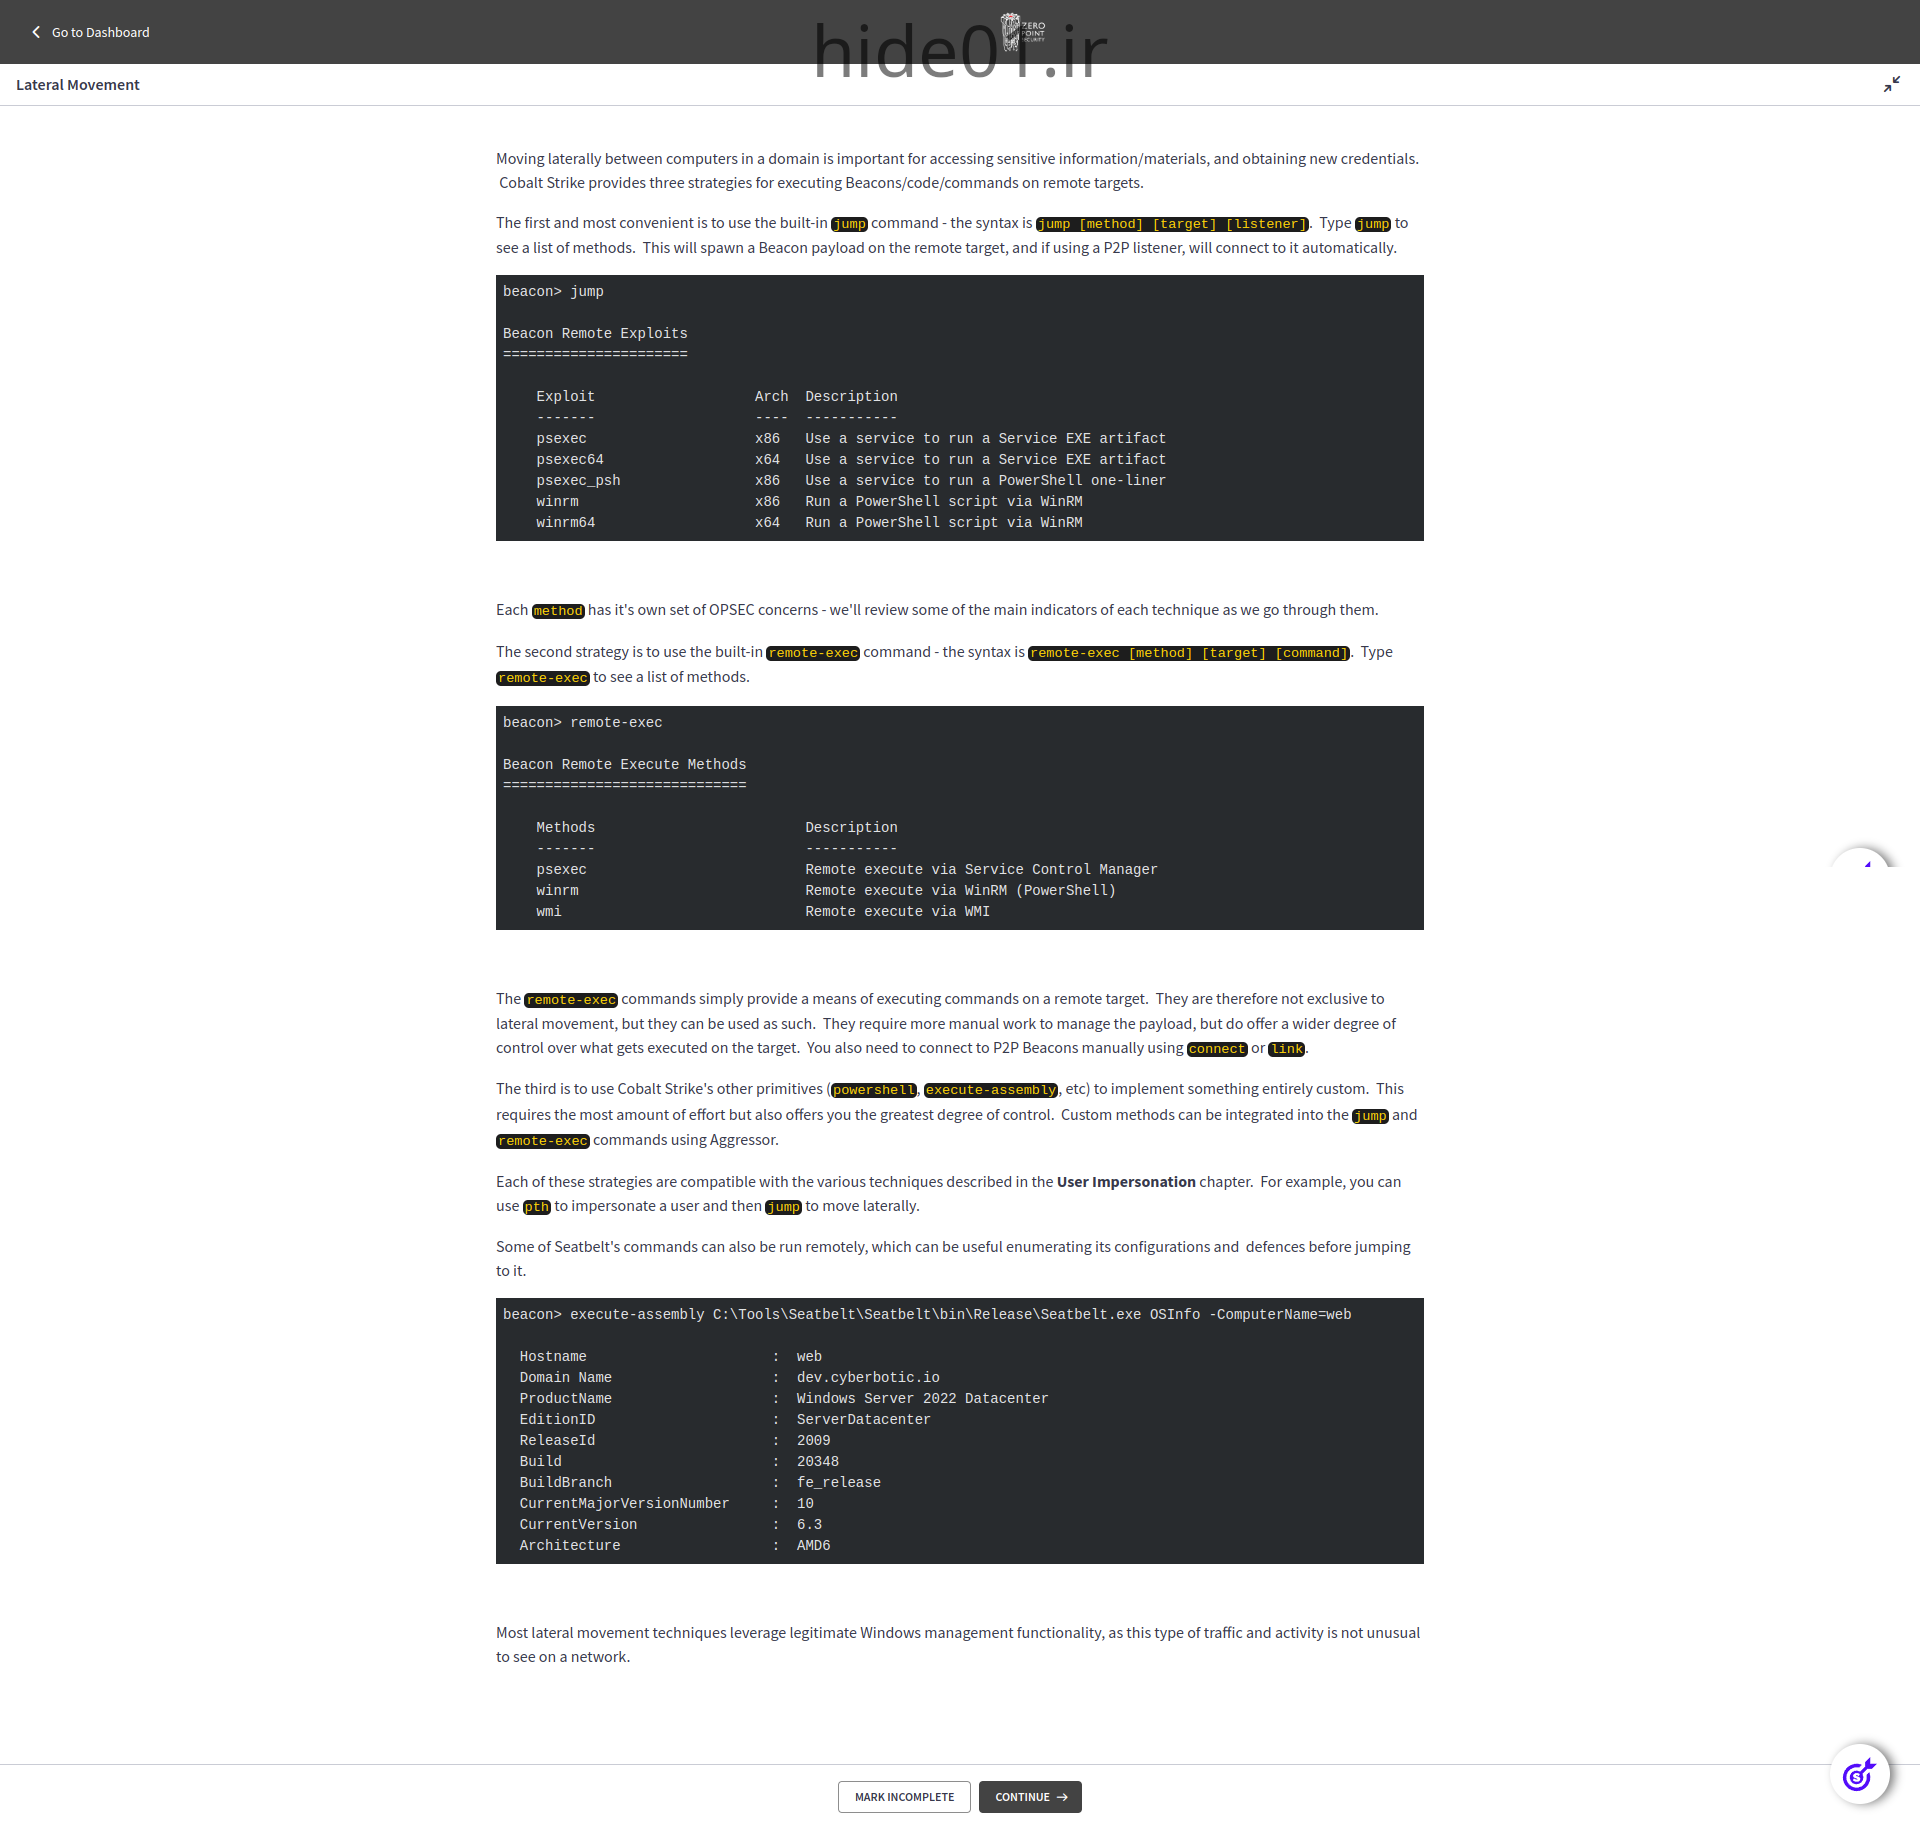Click the Lateral Movement page title

tap(78, 84)
